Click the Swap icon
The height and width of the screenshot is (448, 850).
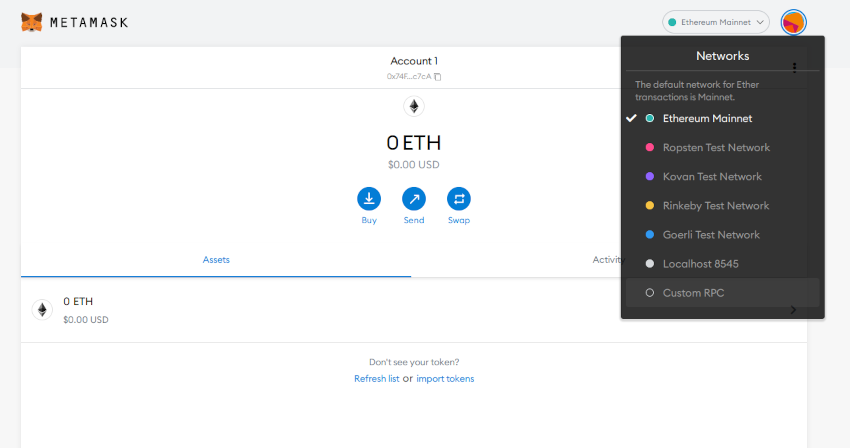(459, 199)
